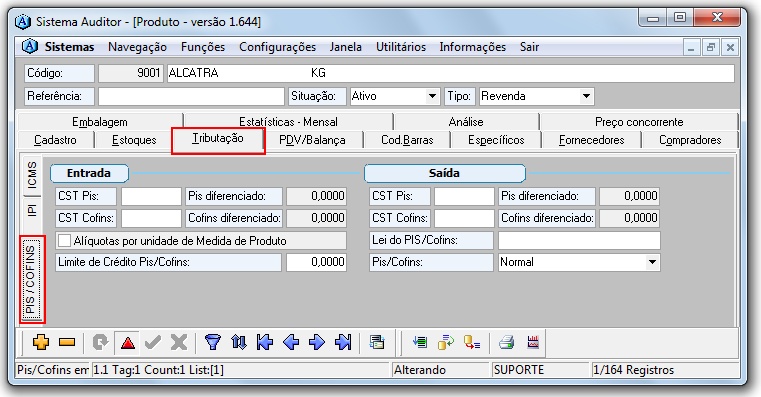Select the vertical PIS/COFINS side tab
This screenshot has width=761, height=397.
click(x=32, y=280)
